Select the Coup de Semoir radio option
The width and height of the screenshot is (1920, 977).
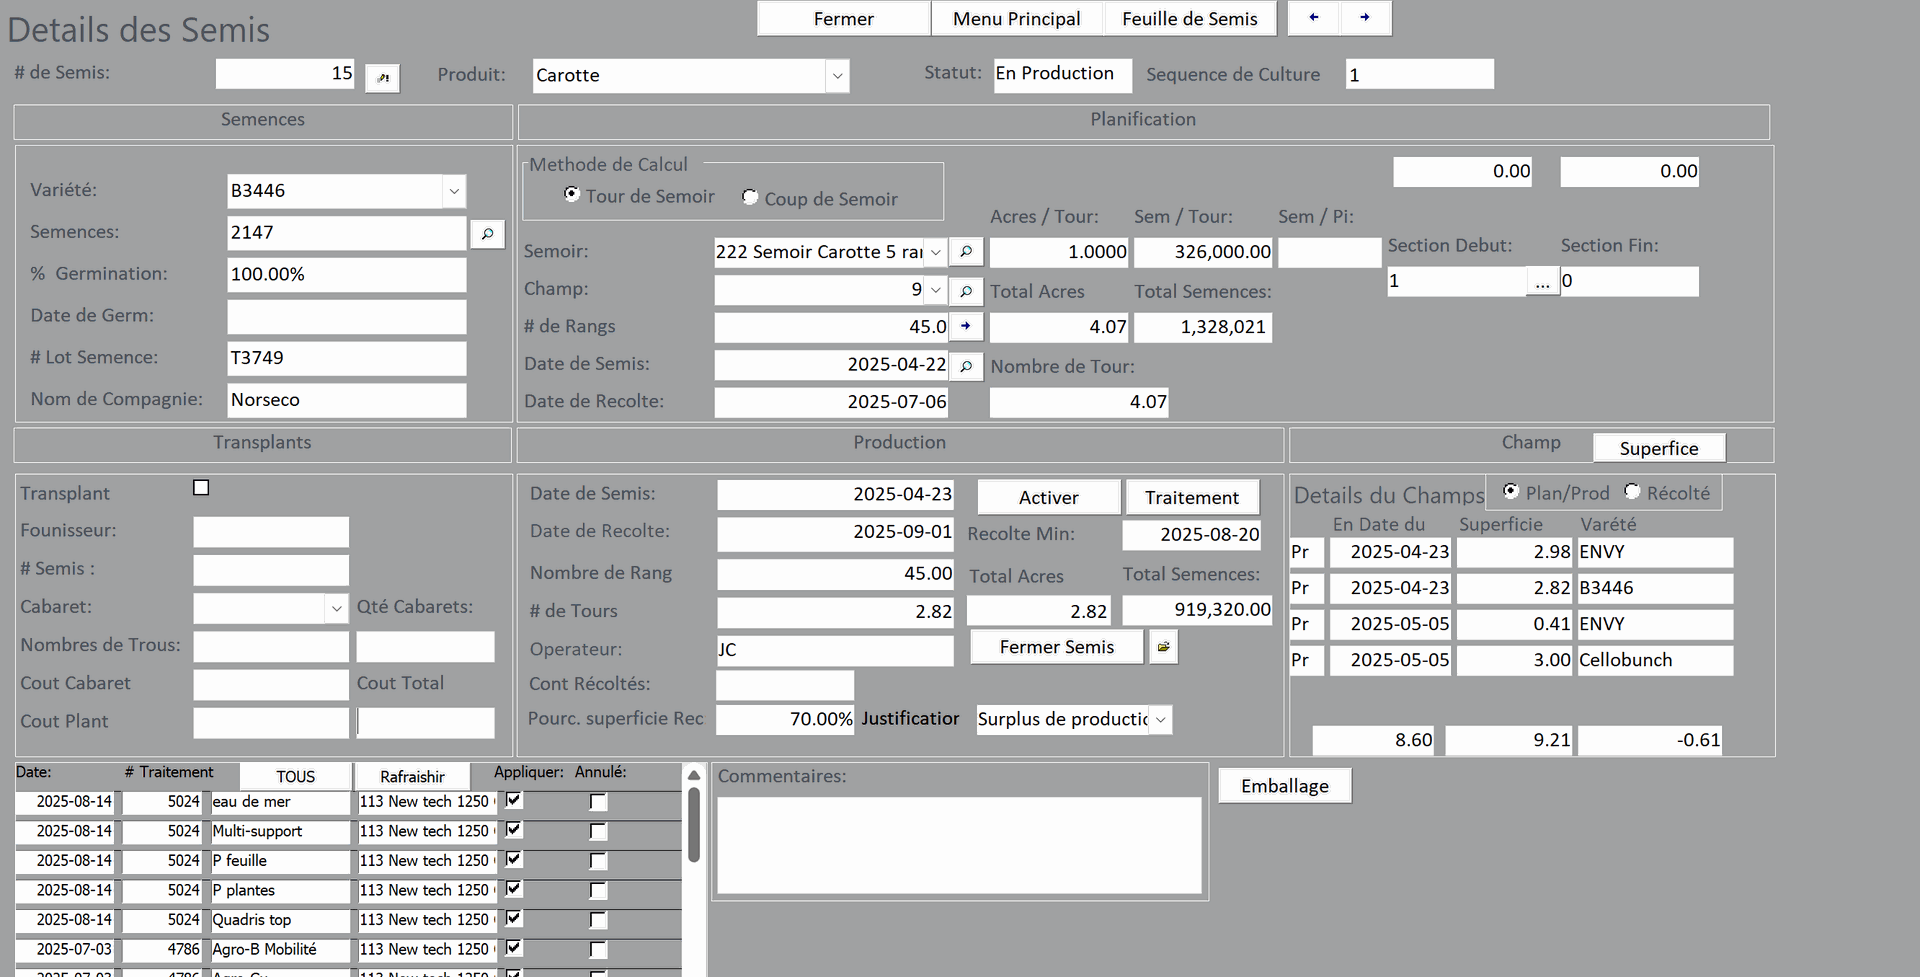tap(750, 197)
